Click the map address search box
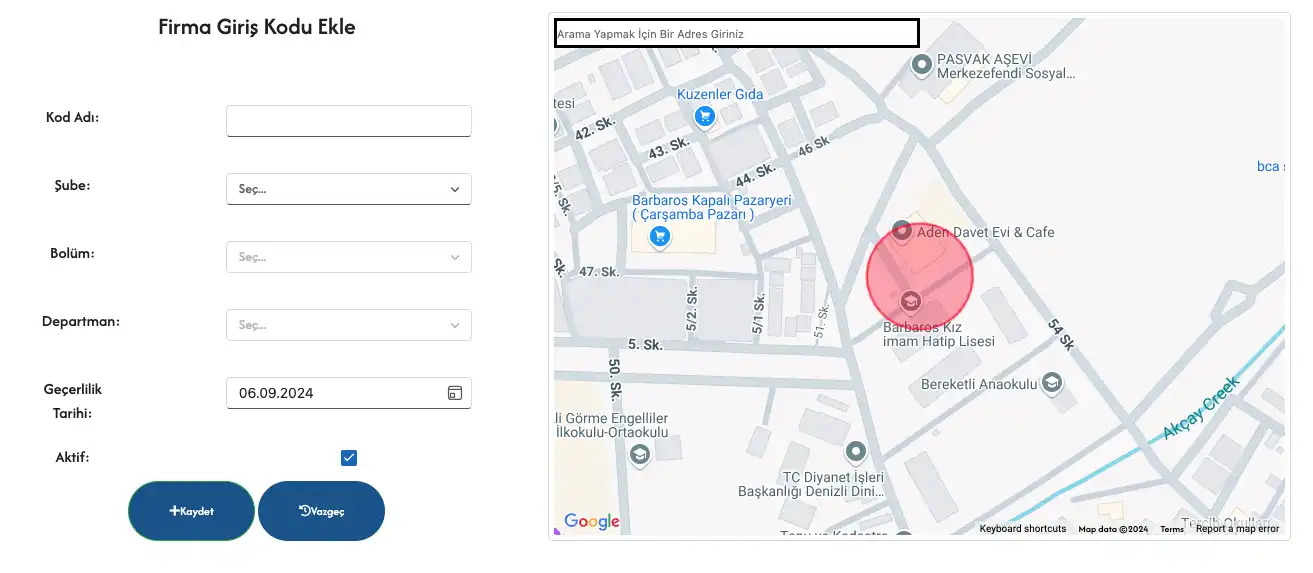The height and width of the screenshot is (573, 1313). pos(736,33)
